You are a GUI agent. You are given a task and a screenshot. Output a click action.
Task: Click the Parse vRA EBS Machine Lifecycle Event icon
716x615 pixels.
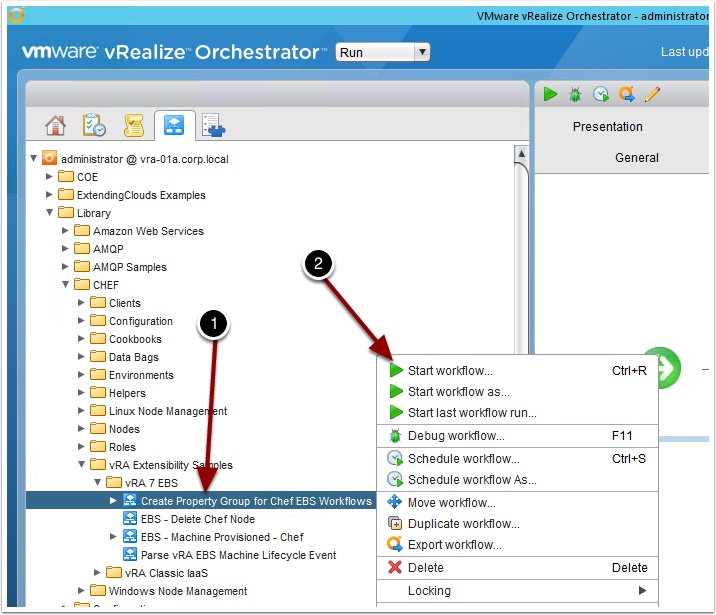coord(130,554)
